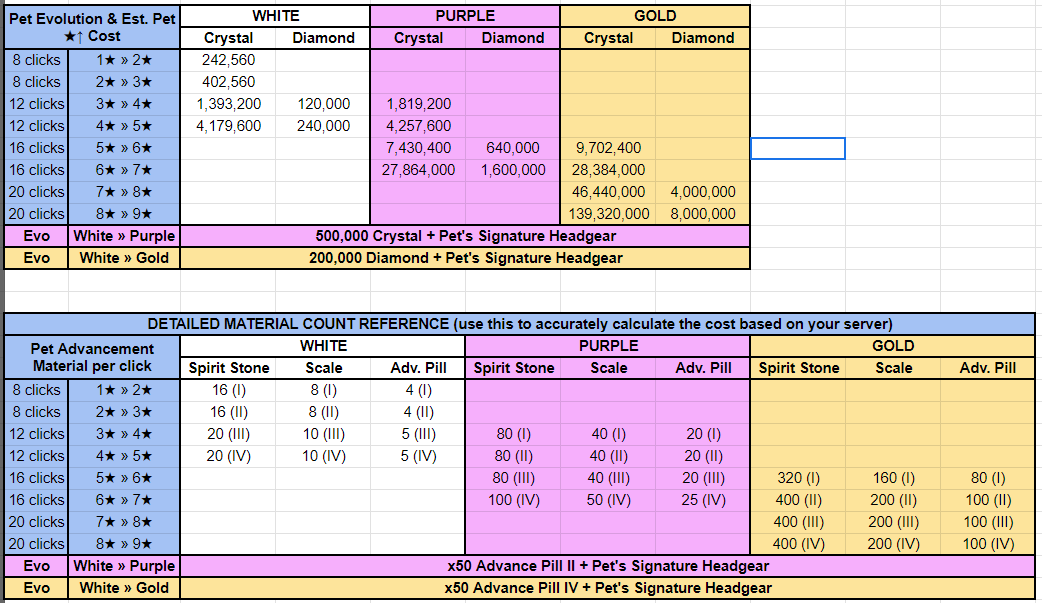
Task: Click the "DETAILED MATERIAL COUNT REFERENCE" banner
Action: click(520, 324)
